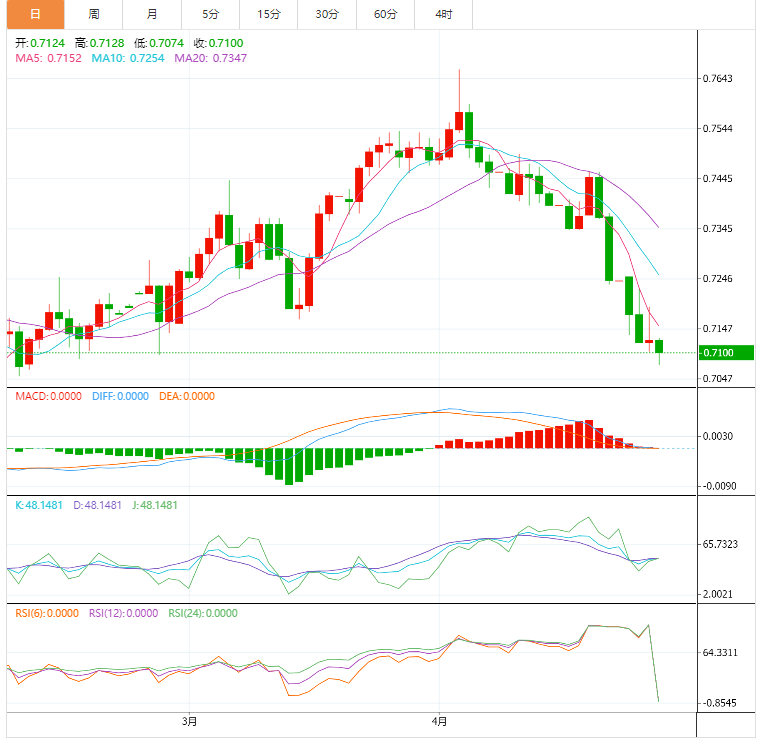760x749 pixels.
Task: Click the 3月 date axis marker
Action: point(190,722)
